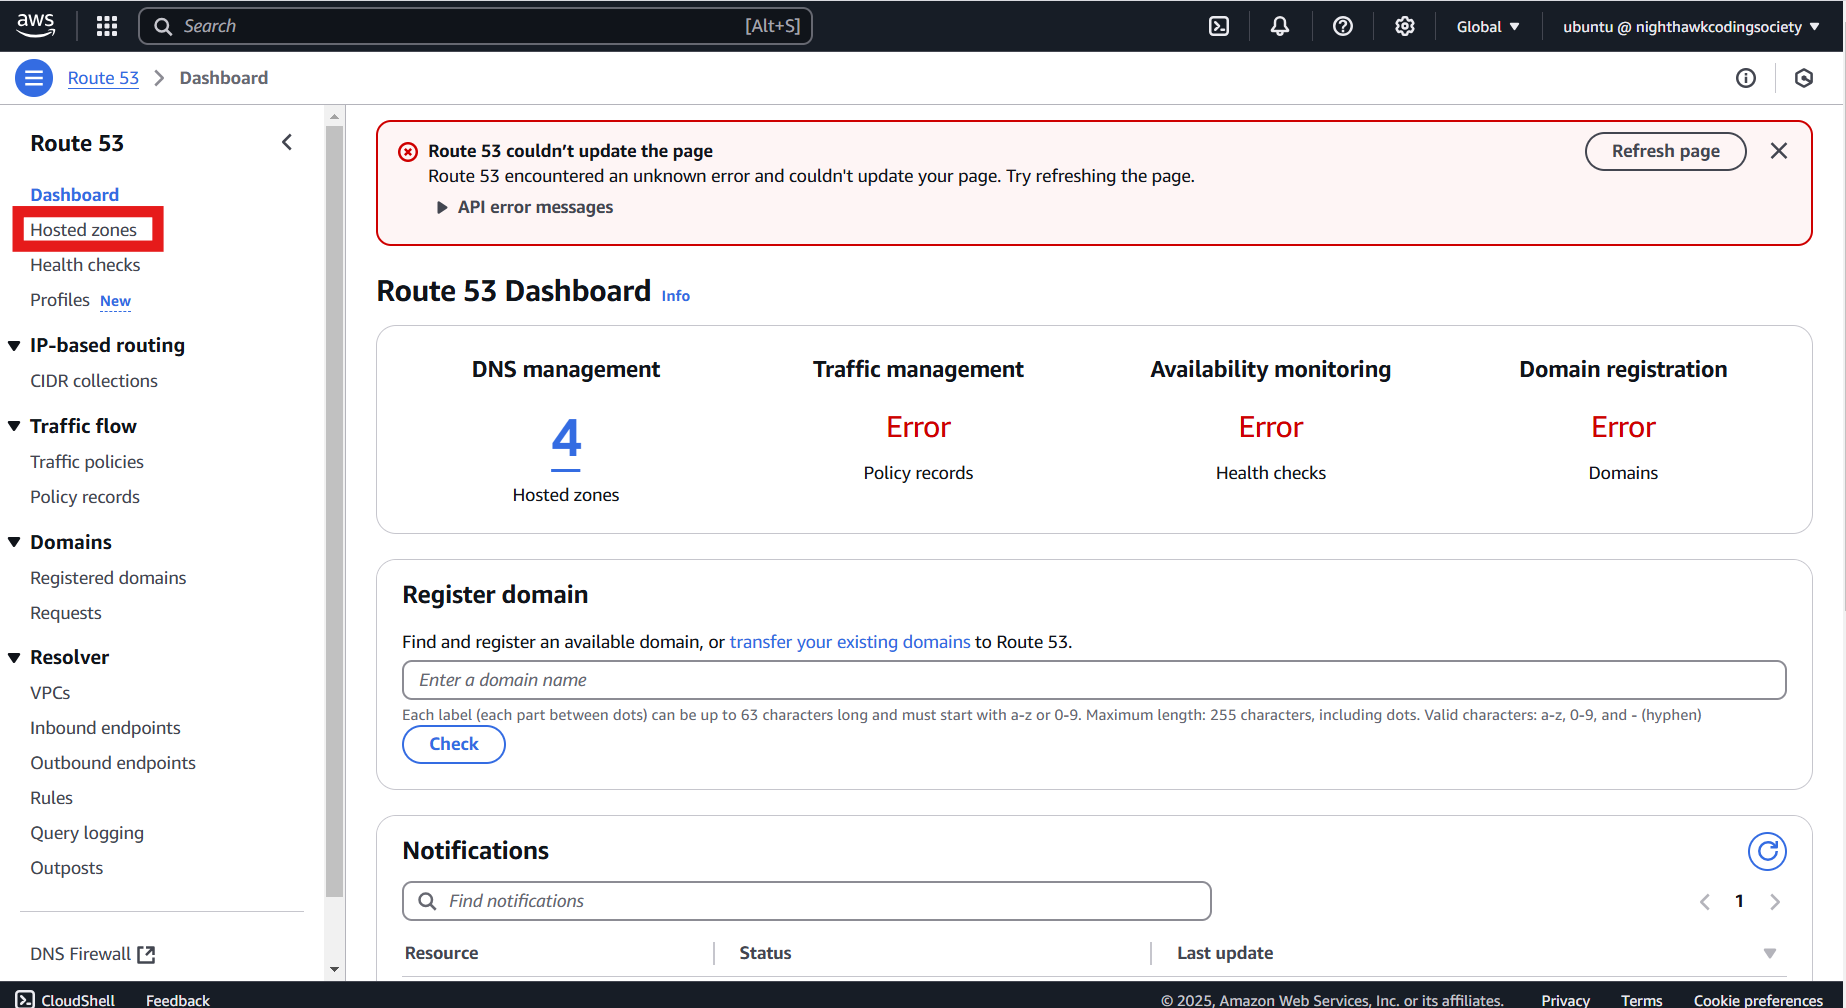Open Health checks in the sidebar
Image resolution: width=1846 pixels, height=1008 pixels.
[85, 265]
